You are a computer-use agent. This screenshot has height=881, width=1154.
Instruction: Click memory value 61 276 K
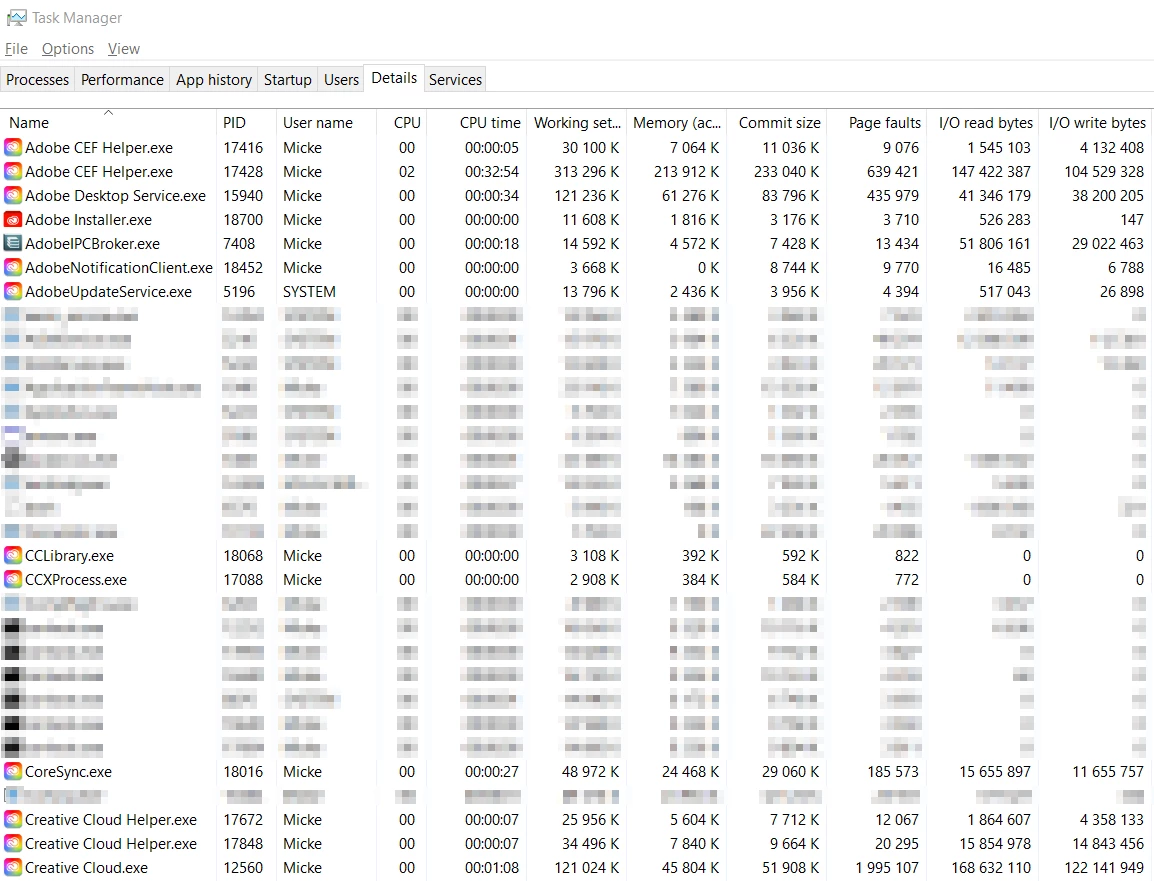click(690, 196)
